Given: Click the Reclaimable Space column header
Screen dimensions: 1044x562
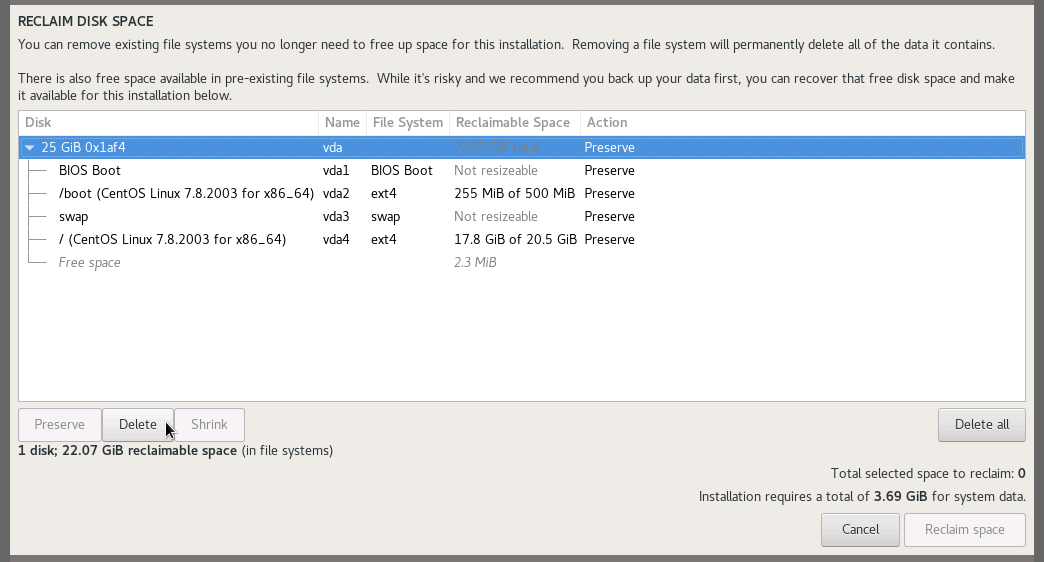Looking at the screenshot, I should (x=512, y=123).
